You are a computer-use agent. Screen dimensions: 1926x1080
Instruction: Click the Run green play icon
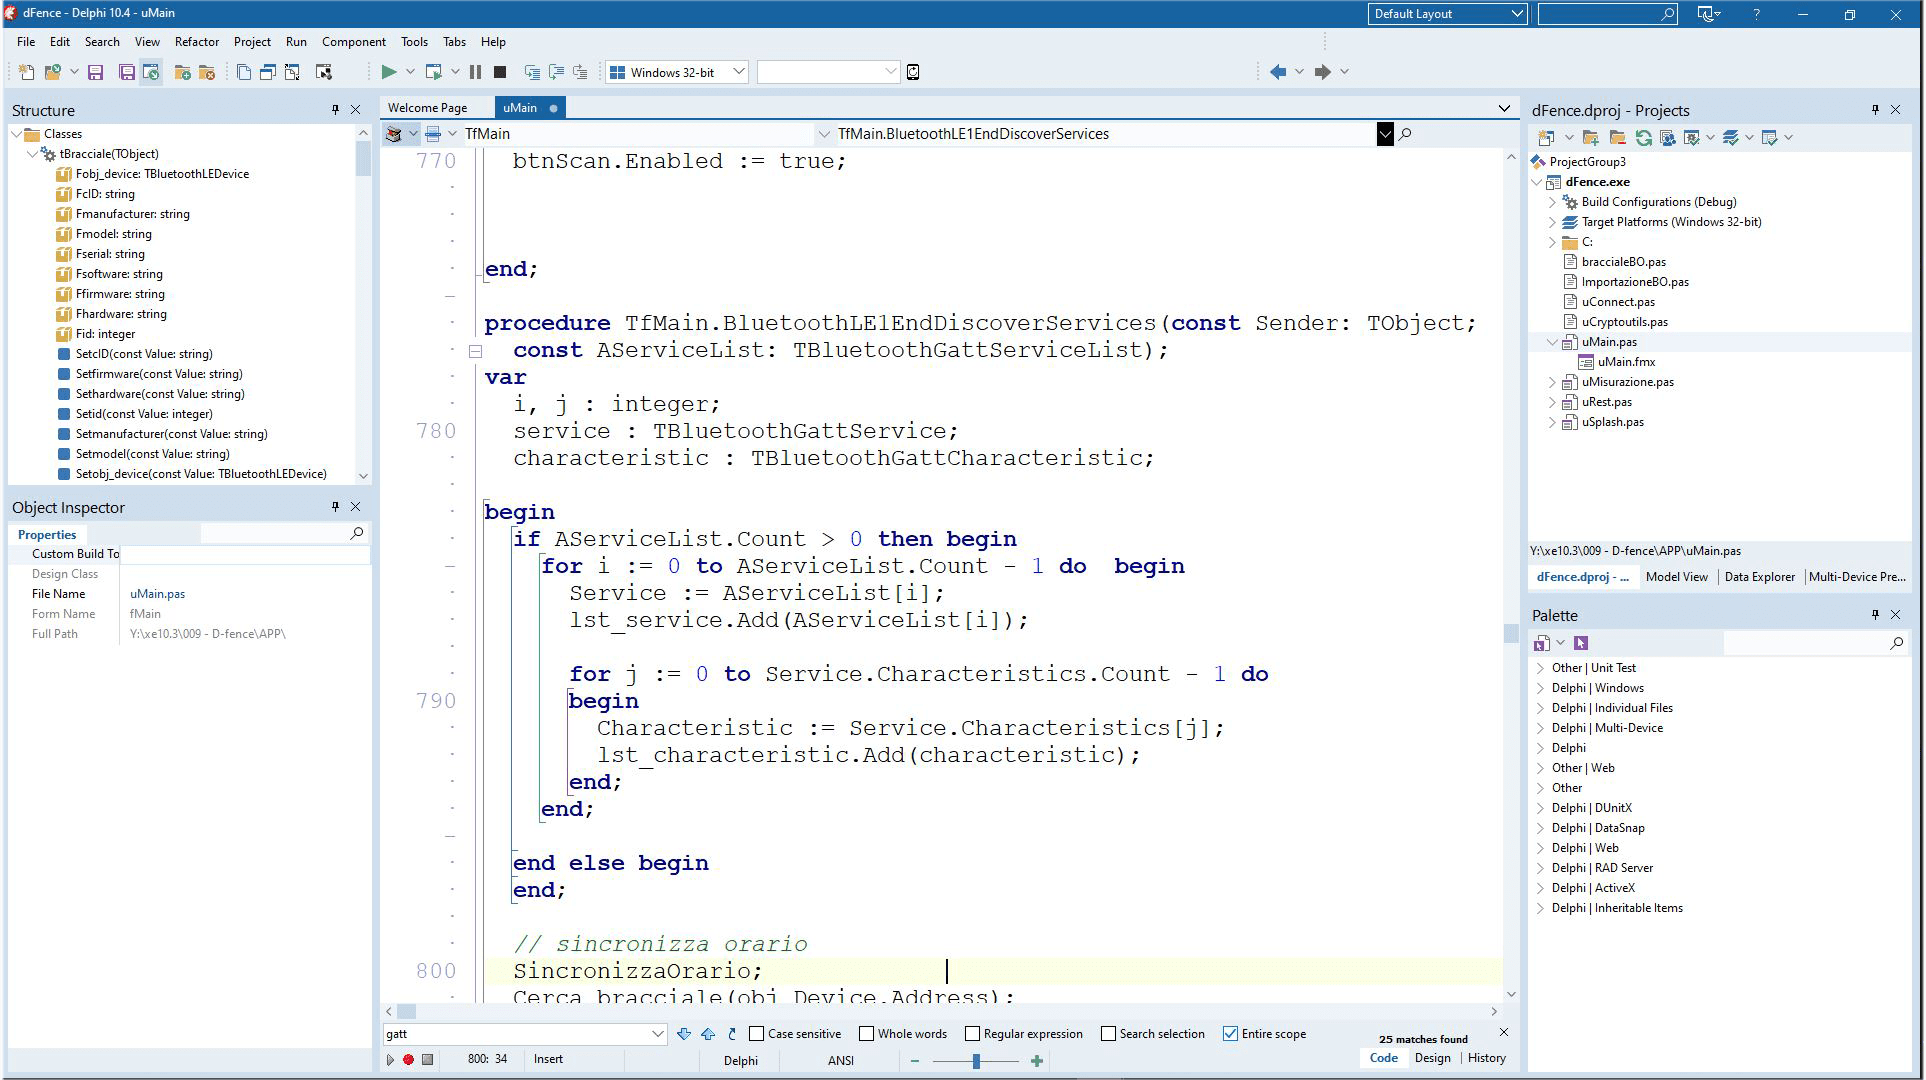tap(389, 72)
